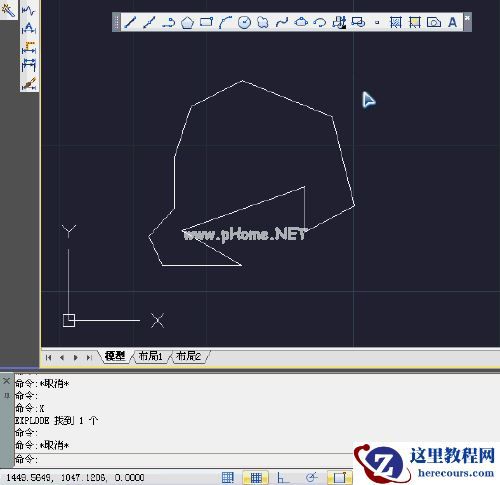
Task: Select the Line tool in draw toolbar
Action: (x=130, y=22)
